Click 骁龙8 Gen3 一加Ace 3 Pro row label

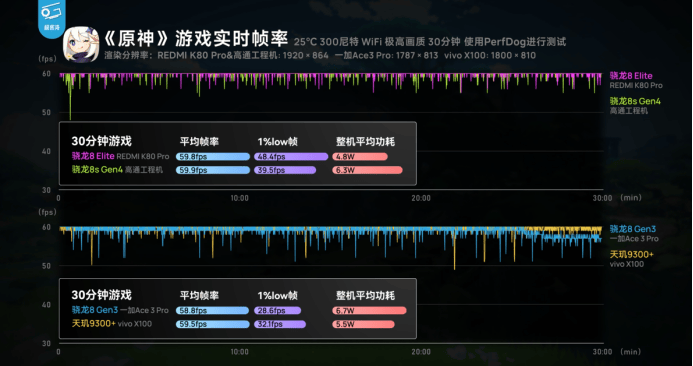[x=120, y=310]
